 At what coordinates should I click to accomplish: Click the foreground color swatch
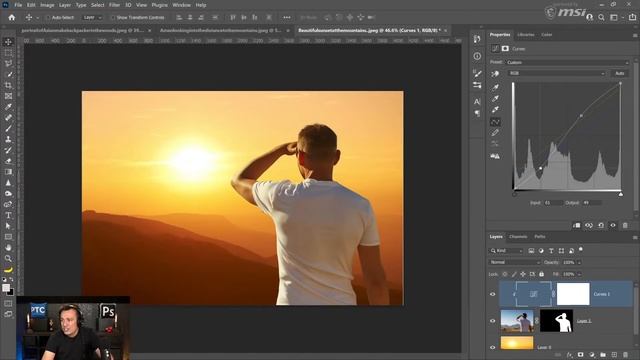6,288
